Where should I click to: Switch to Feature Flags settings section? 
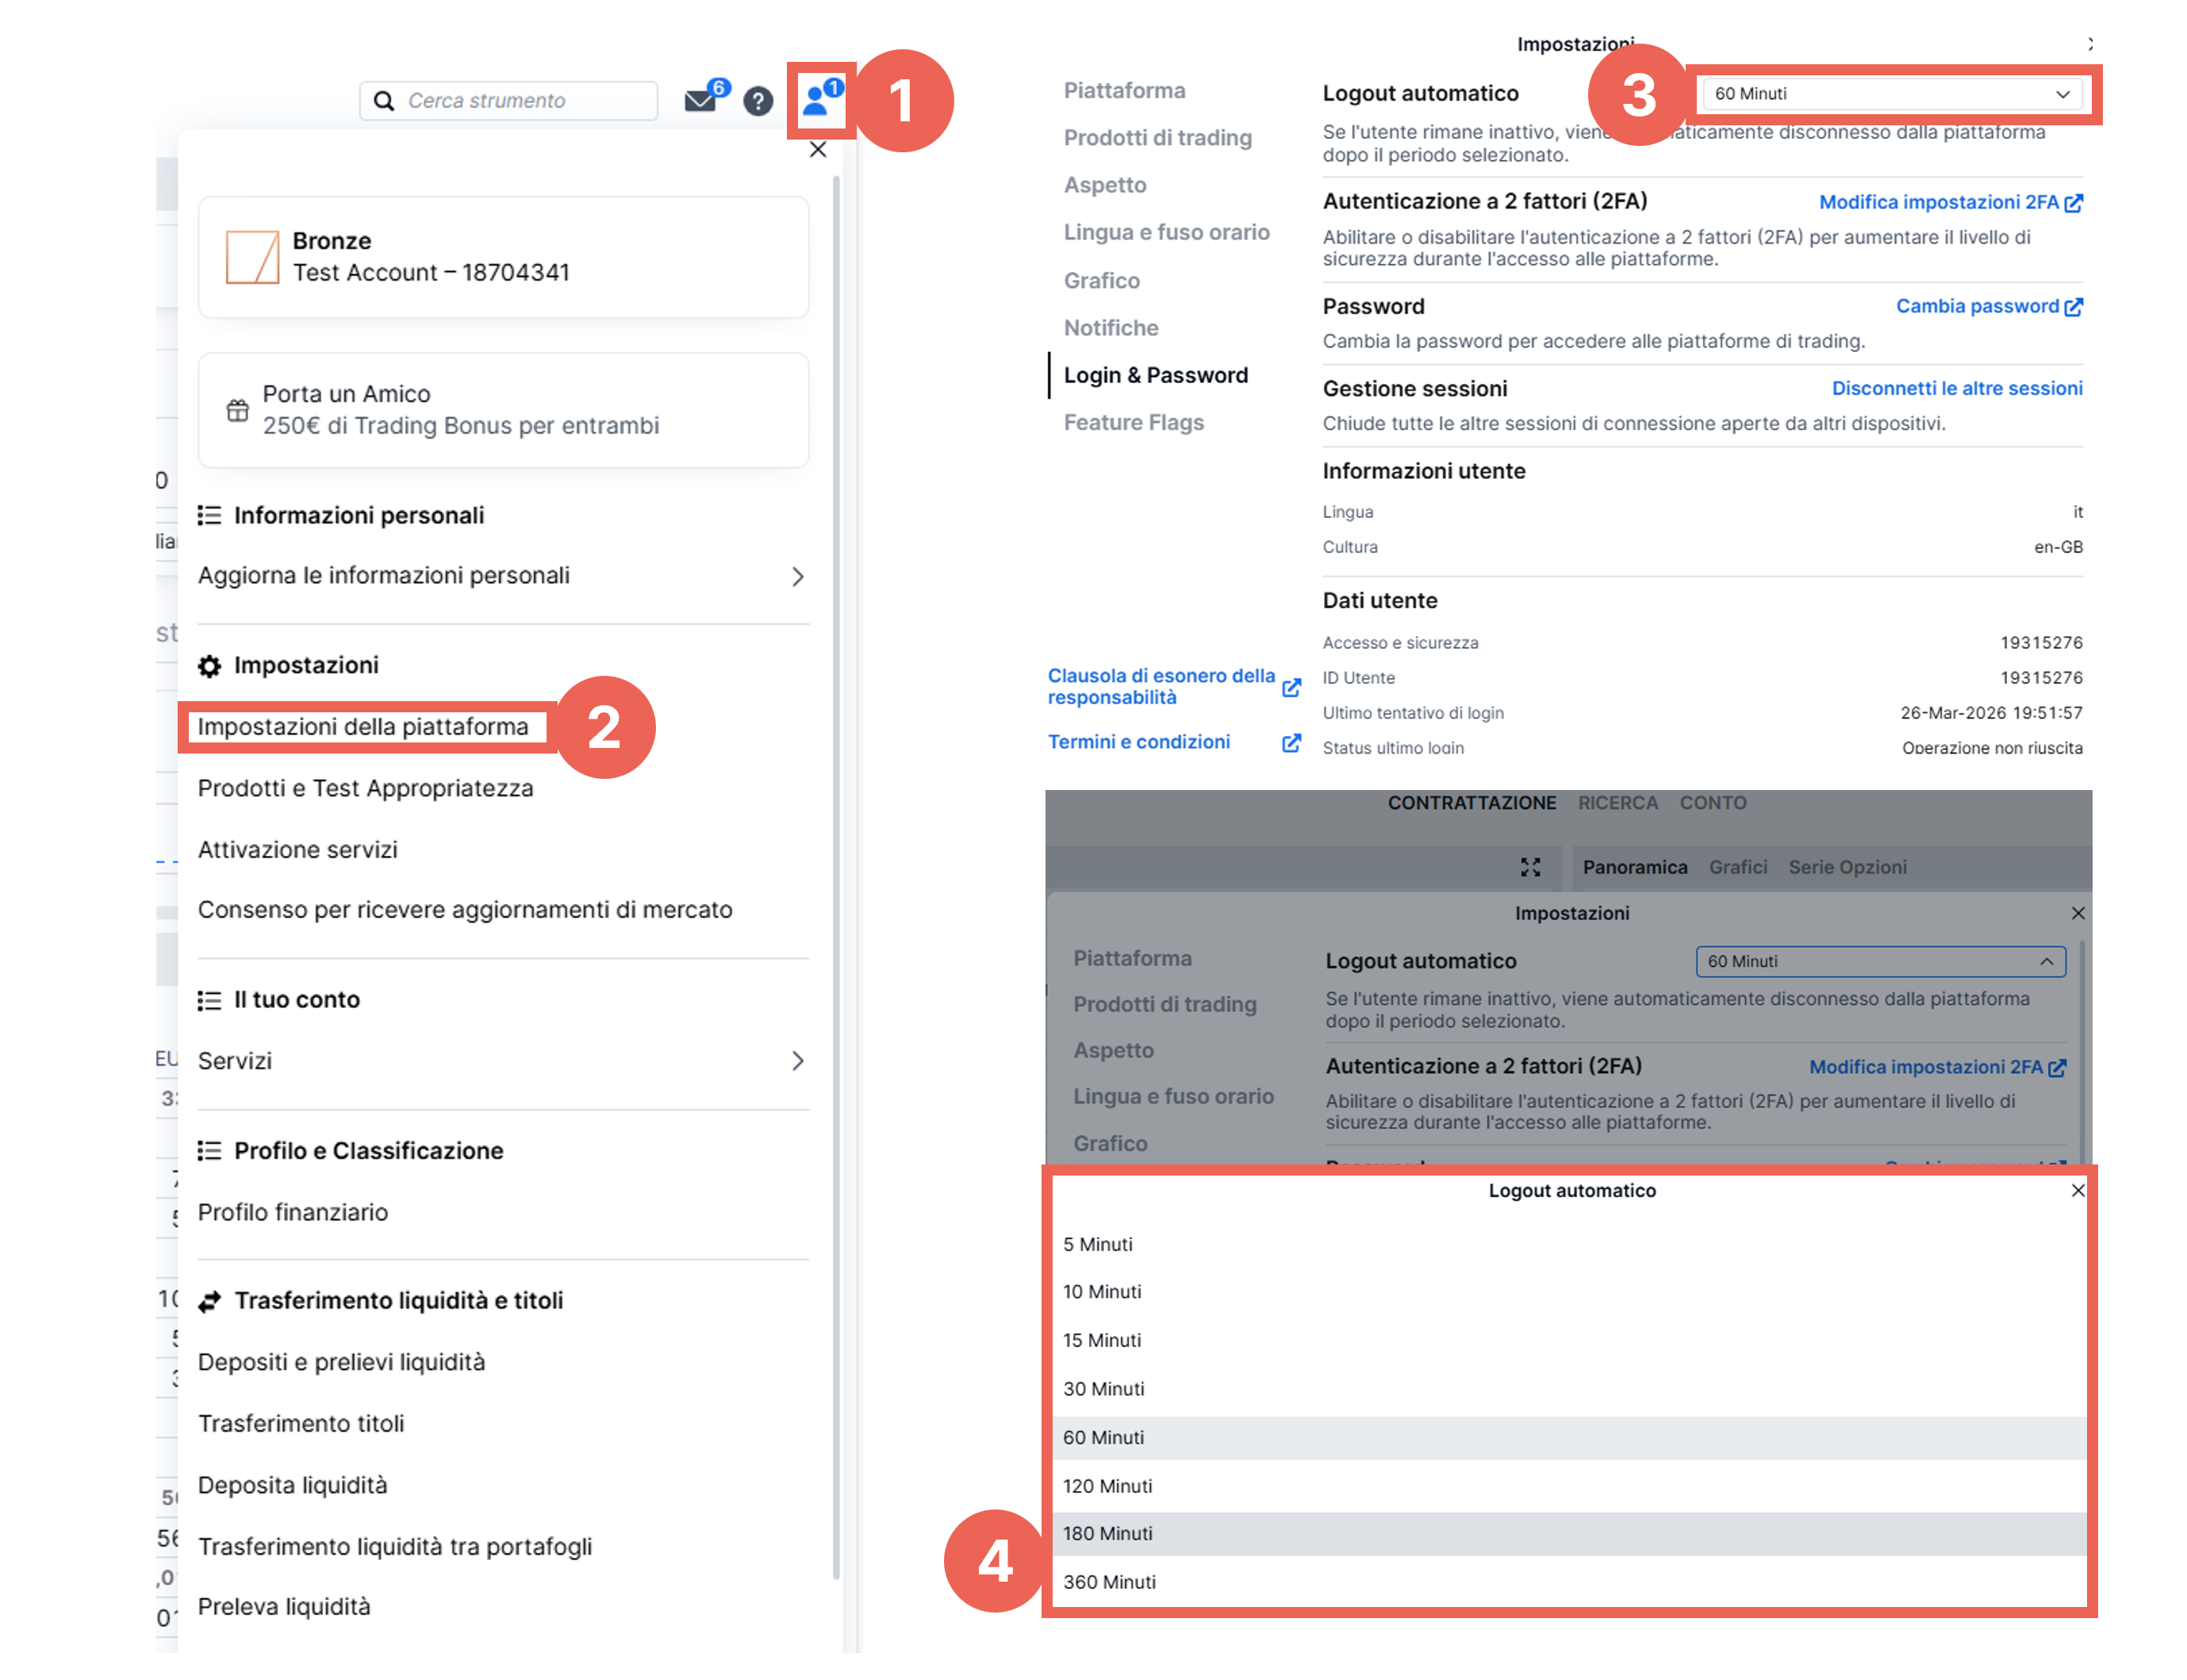pos(1133,422)
